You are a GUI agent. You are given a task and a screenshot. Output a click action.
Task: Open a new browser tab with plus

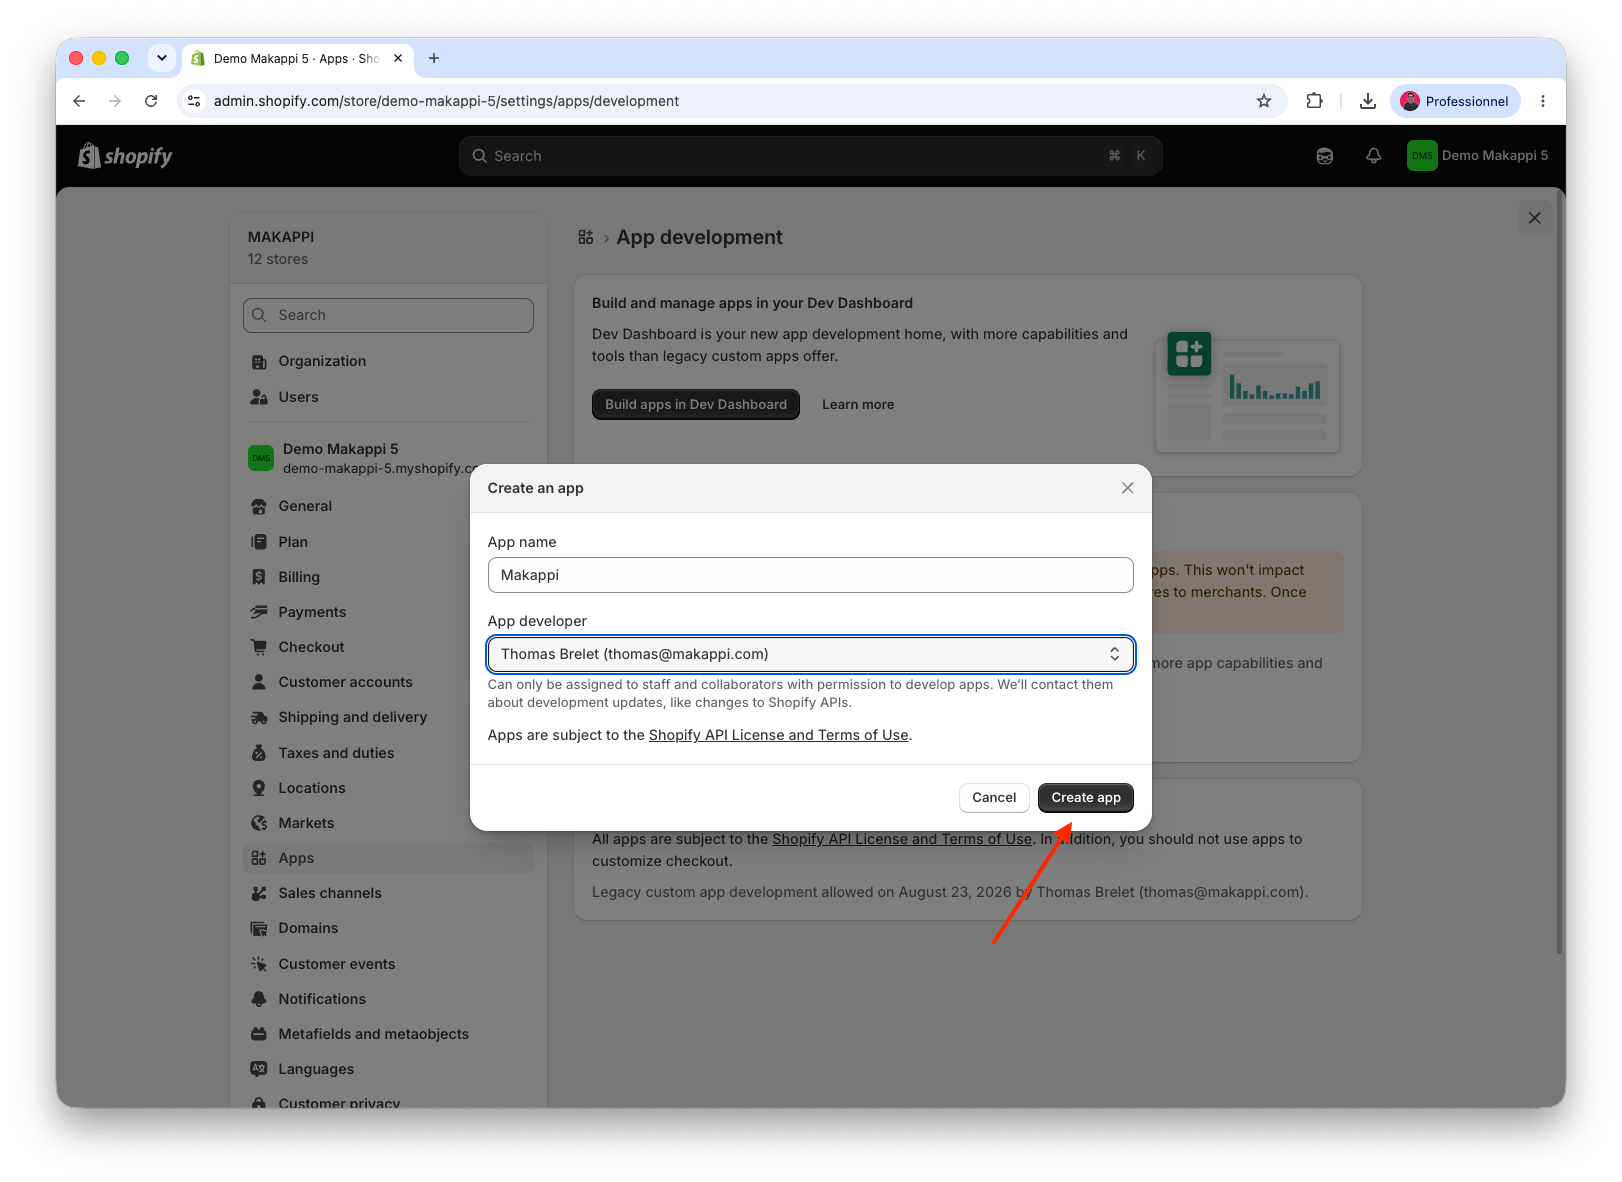[x=434, y=58]
